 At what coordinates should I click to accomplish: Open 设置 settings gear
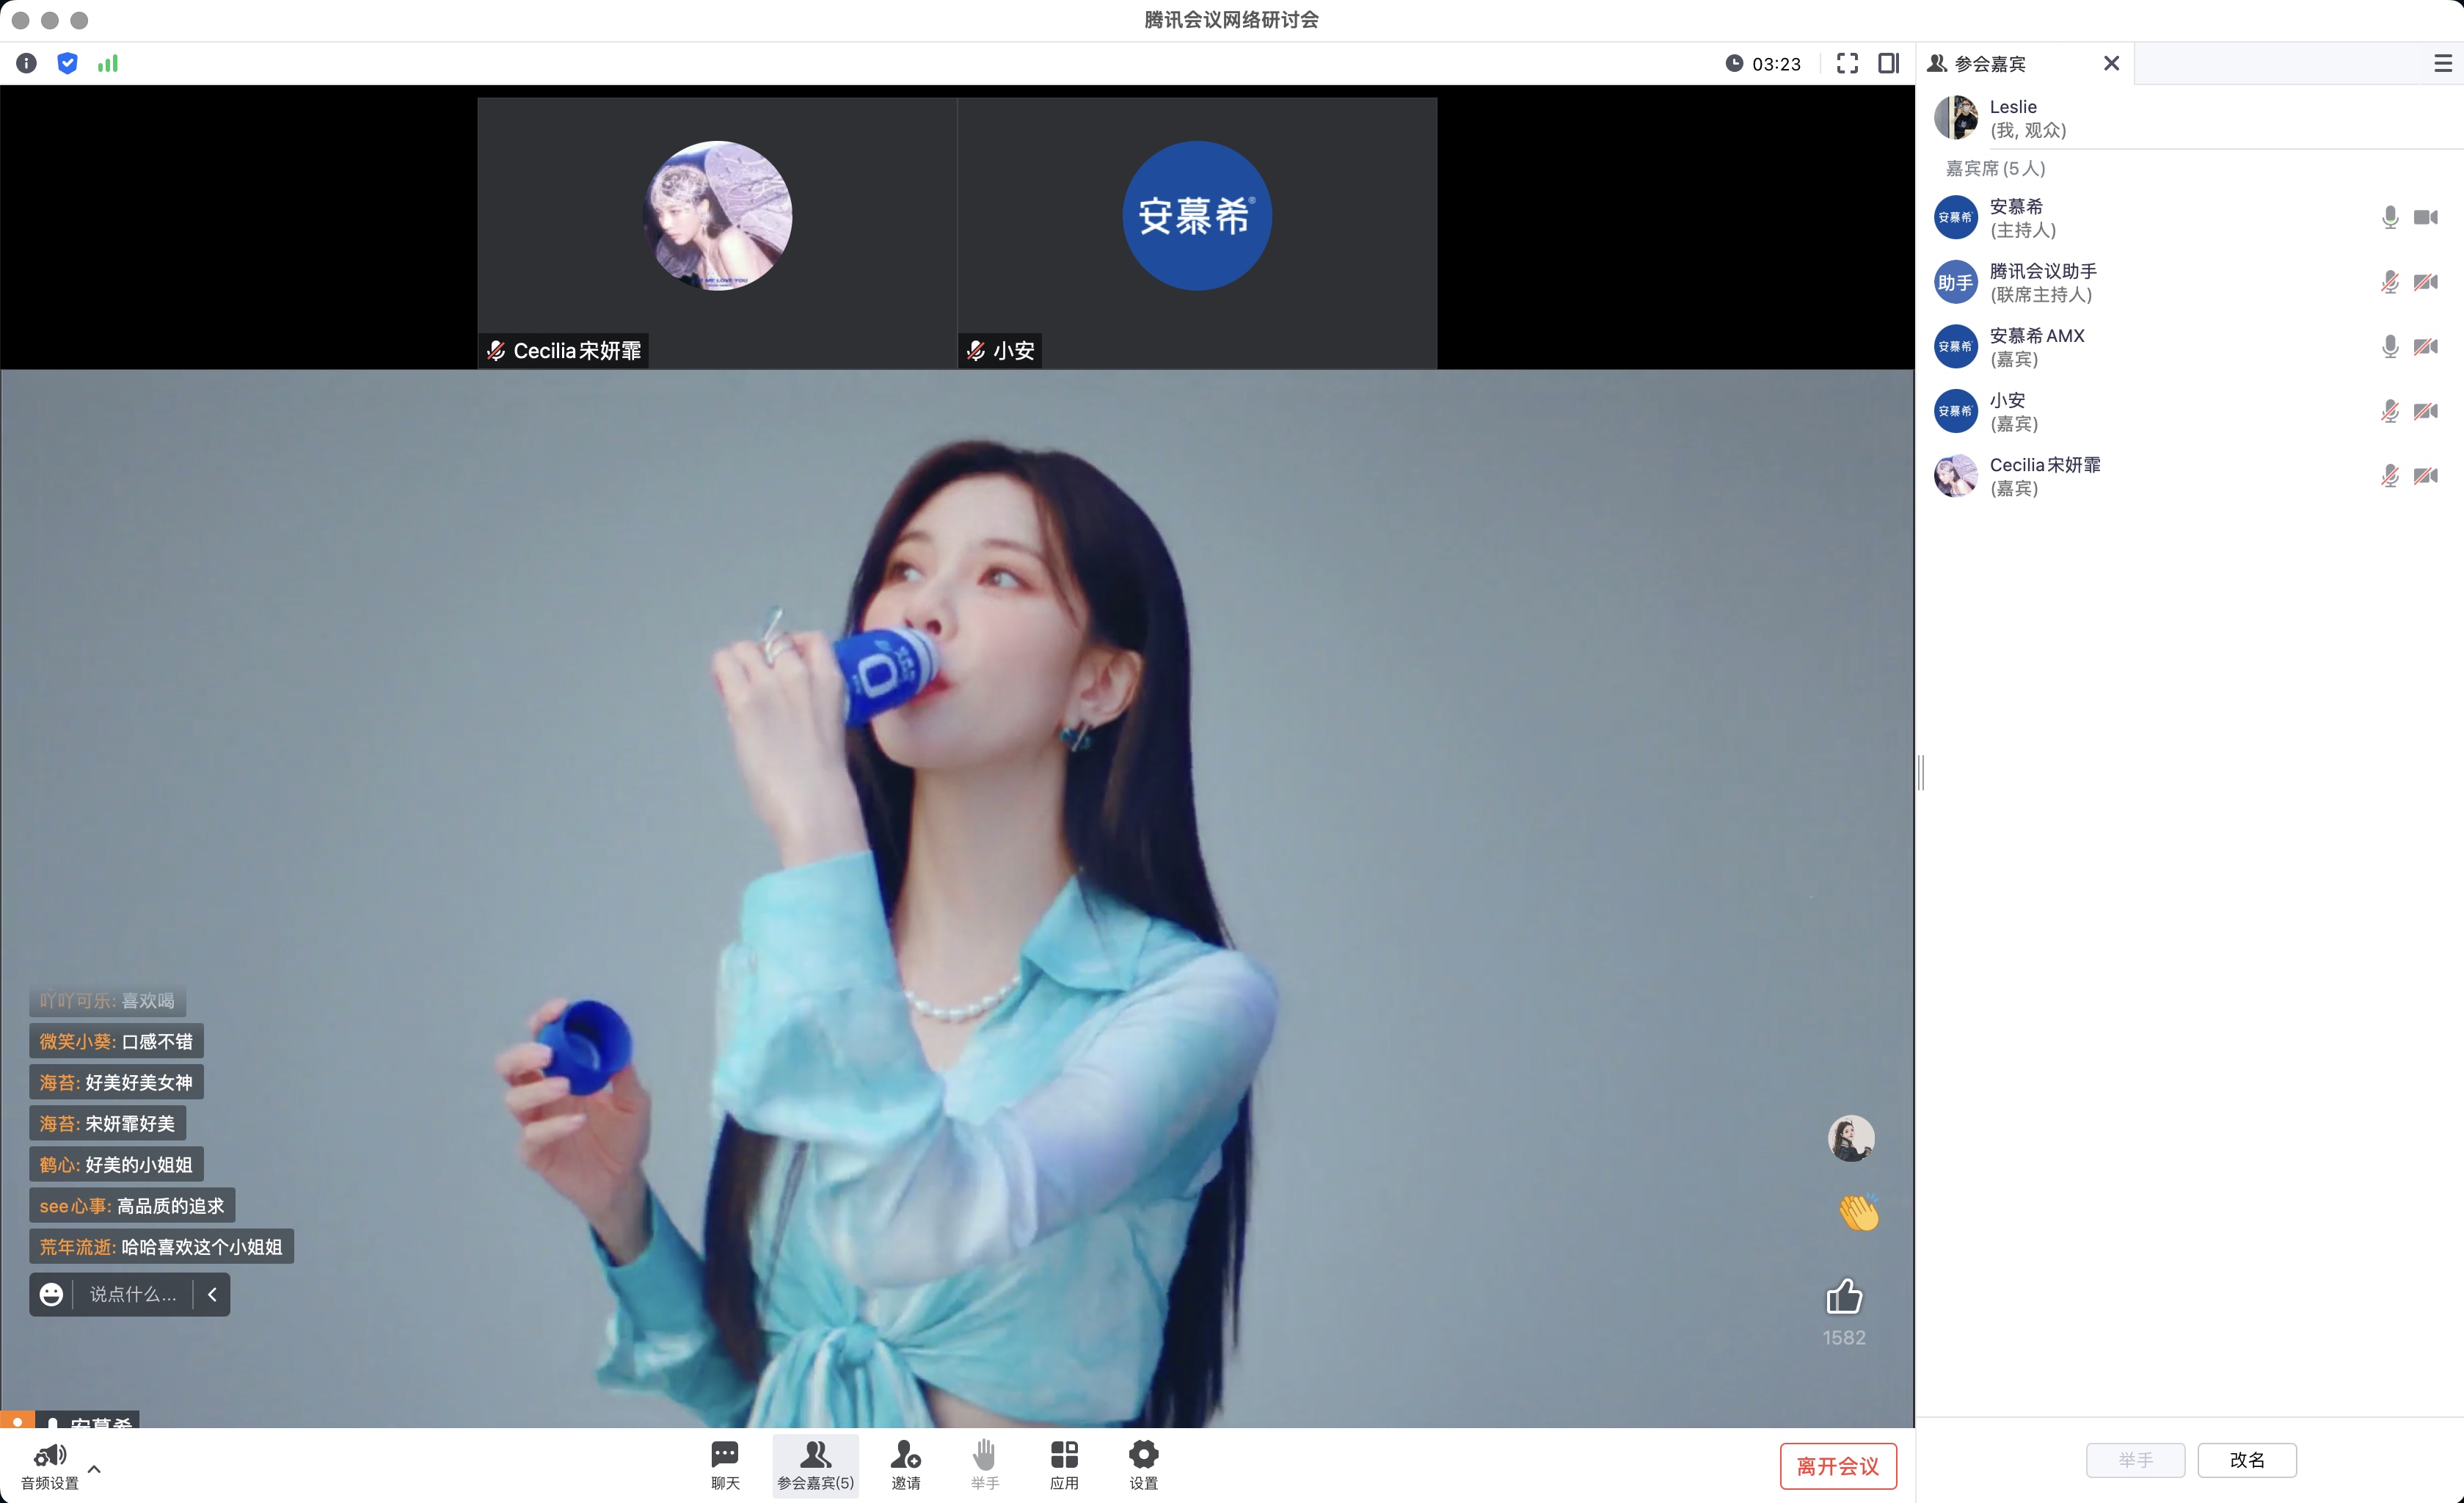point(1143,1465)
